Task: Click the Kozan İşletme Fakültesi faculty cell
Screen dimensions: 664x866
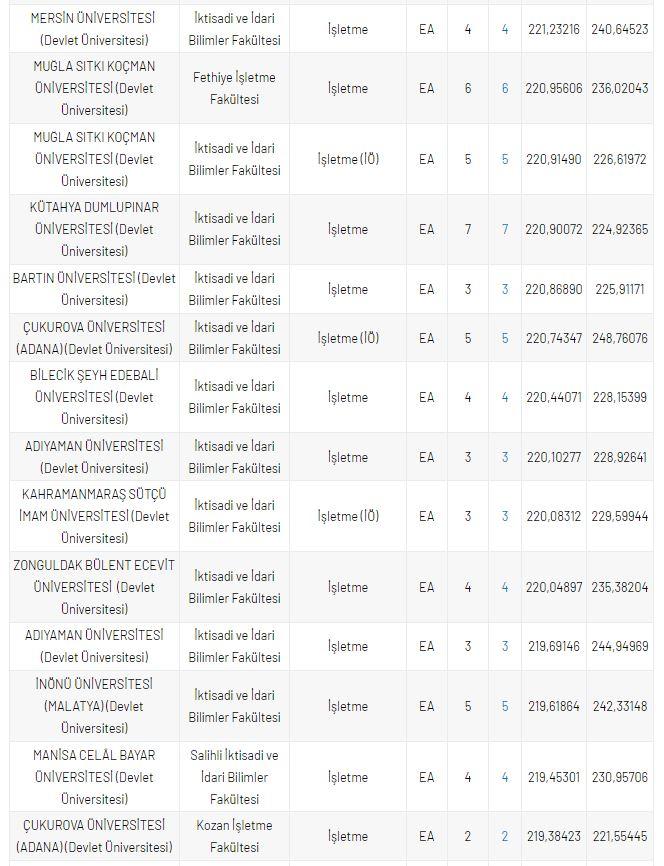Action: 235,837
